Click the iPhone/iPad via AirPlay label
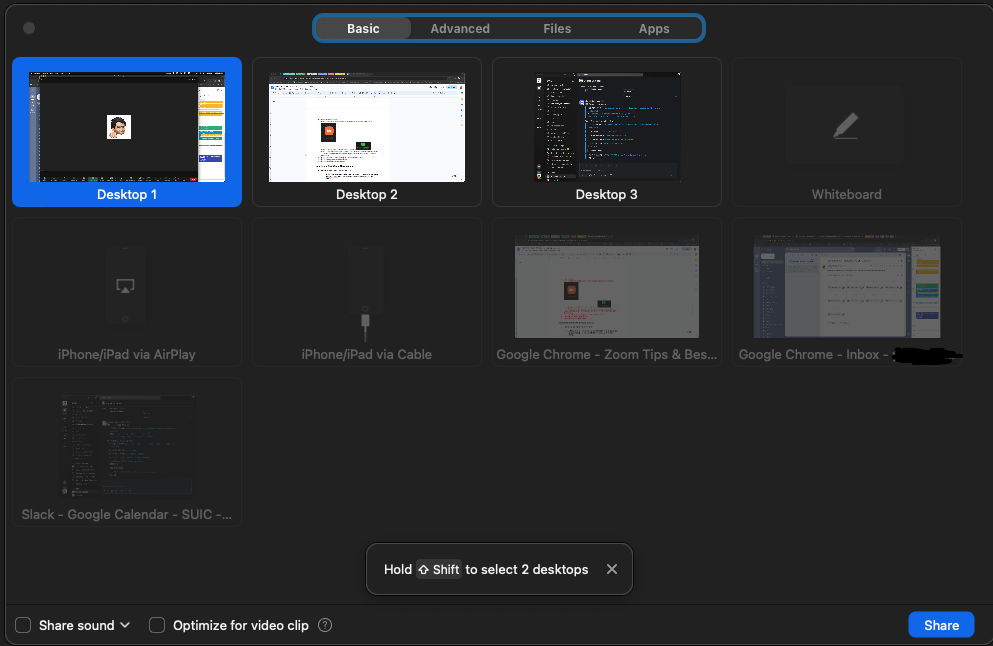 point(127,355)
